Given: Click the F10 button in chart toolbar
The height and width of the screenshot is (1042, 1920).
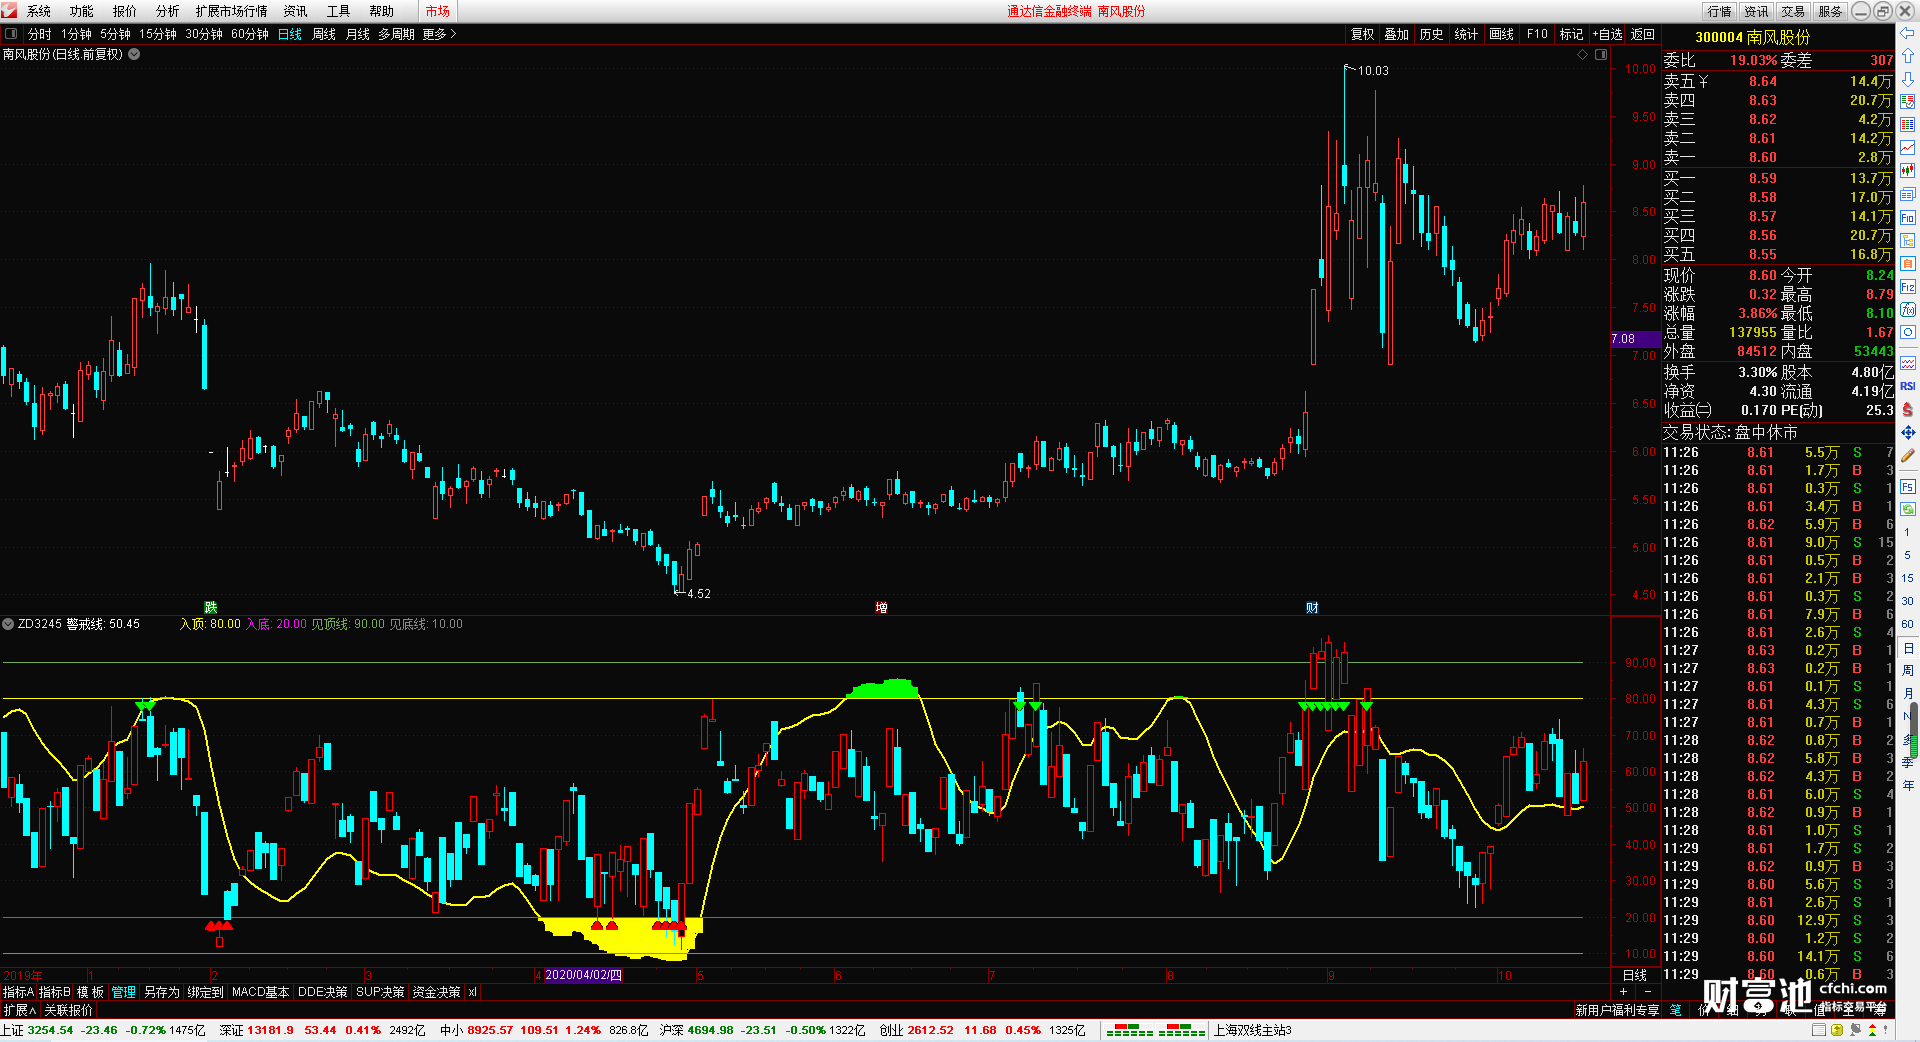Looking at the screenshot, I should [x=1537, y=34].
